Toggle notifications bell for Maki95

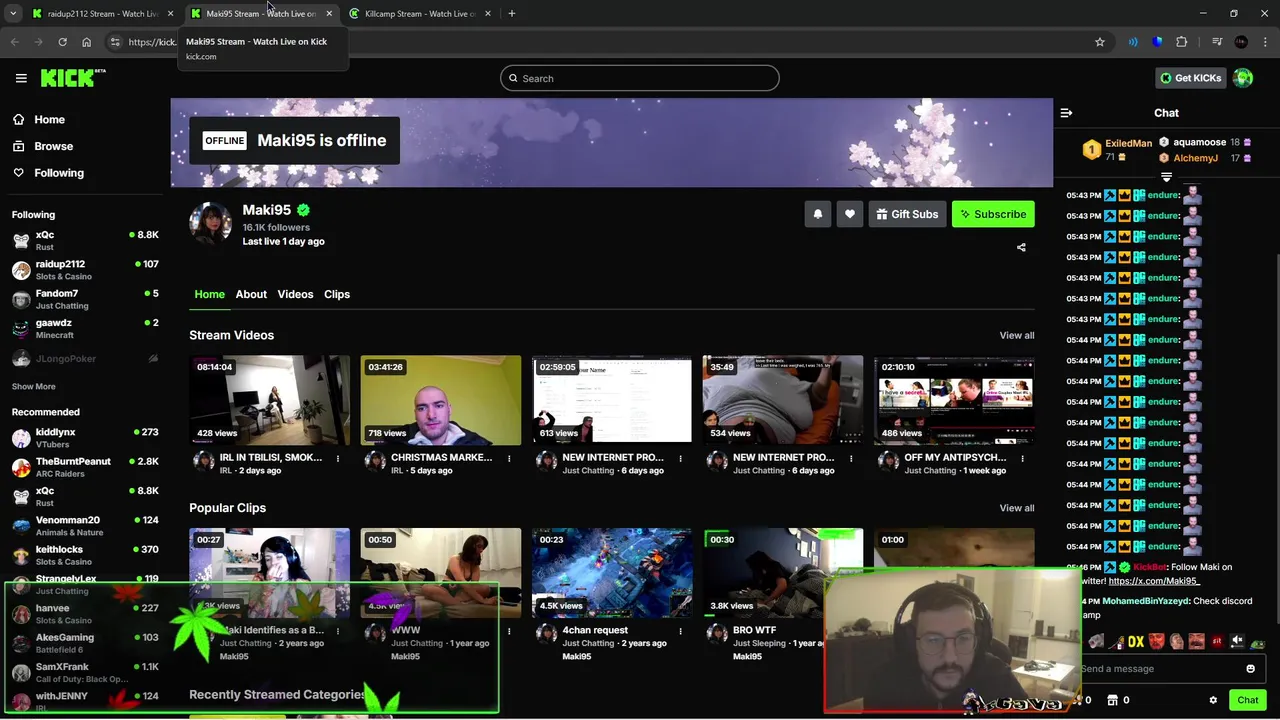[x=818, y=214]
